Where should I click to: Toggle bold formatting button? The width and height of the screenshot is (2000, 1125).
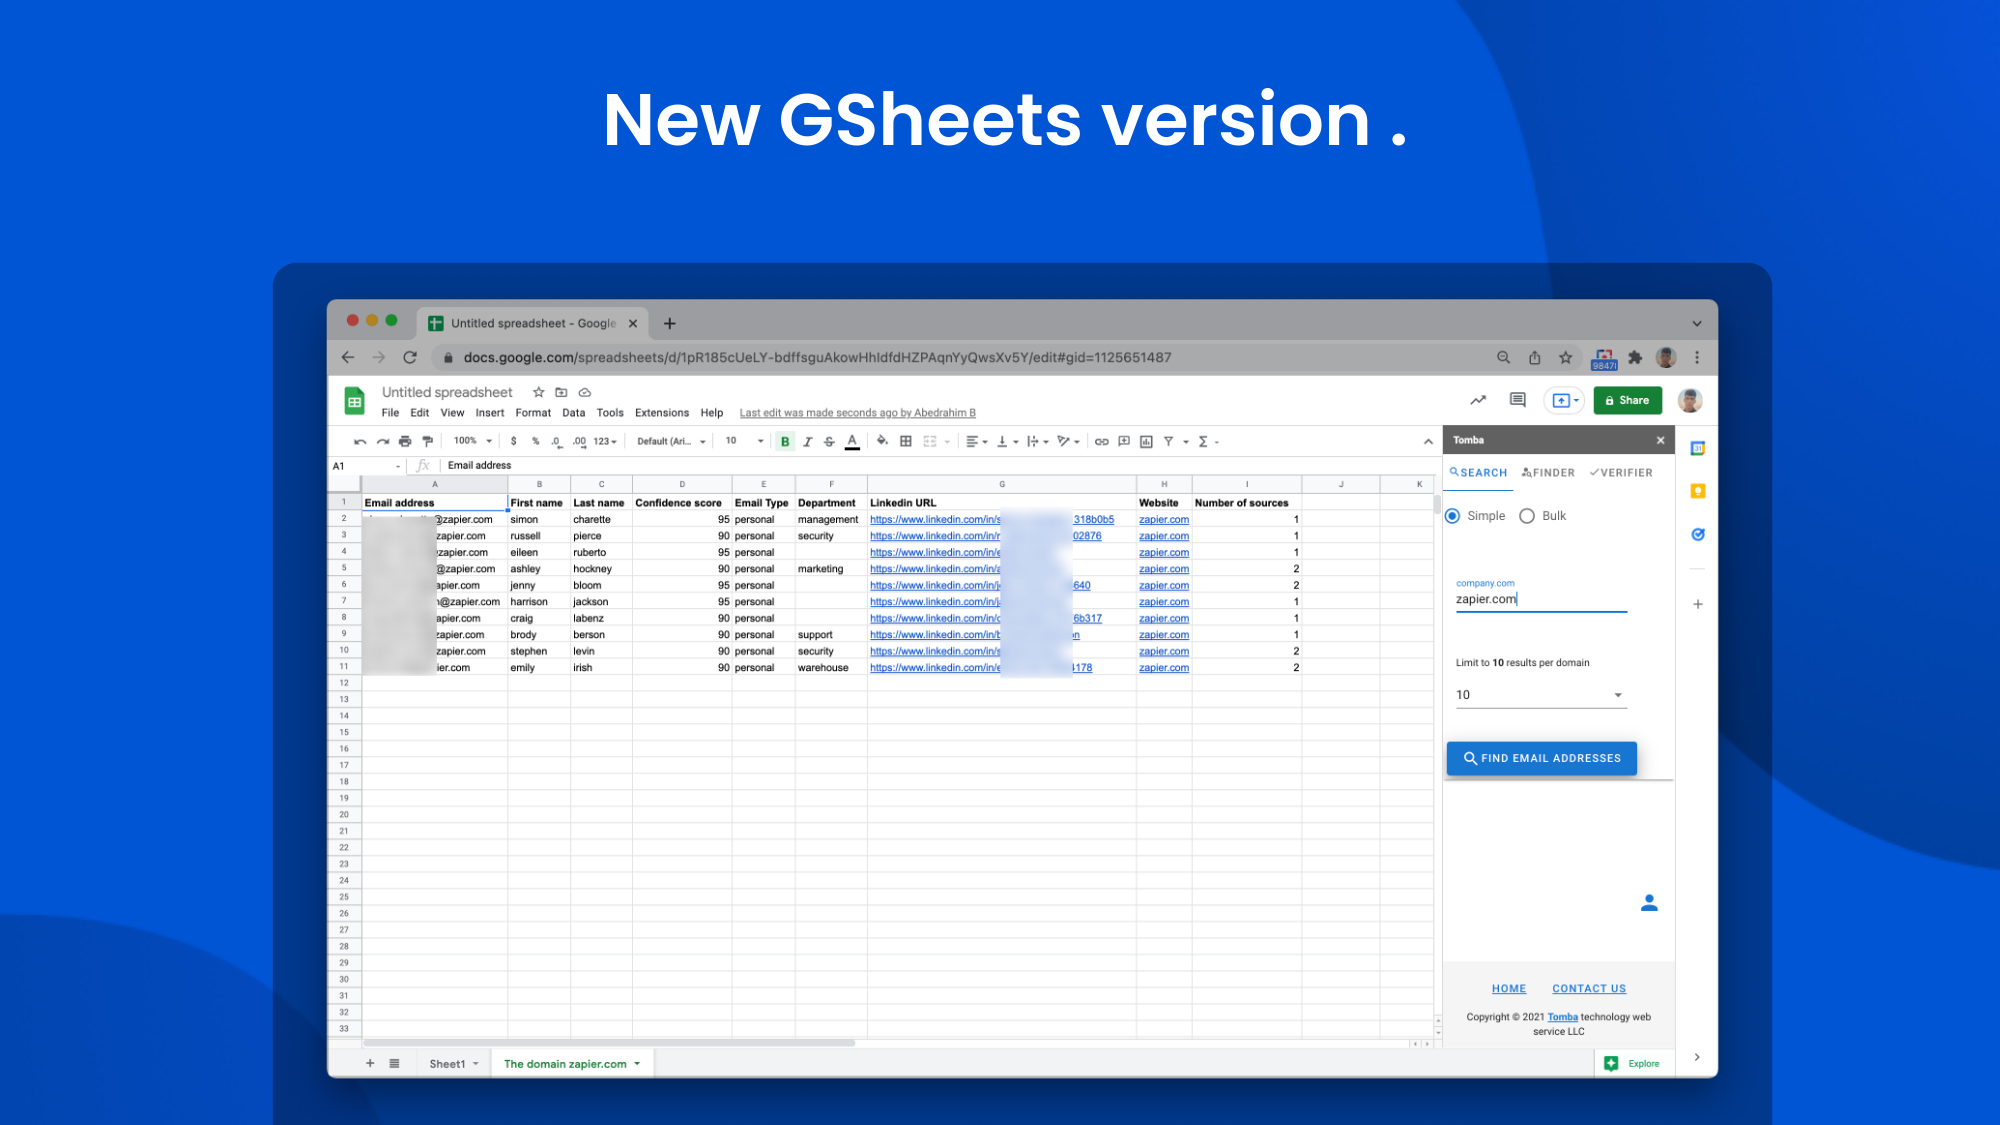(785, 441)
